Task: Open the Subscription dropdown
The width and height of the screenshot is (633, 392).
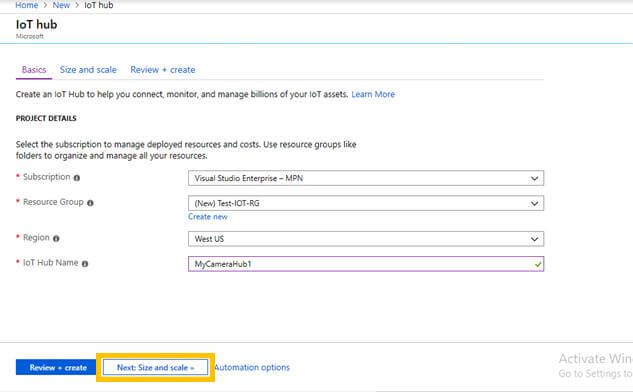Action: pyautogui.click(x=366, y=178)
